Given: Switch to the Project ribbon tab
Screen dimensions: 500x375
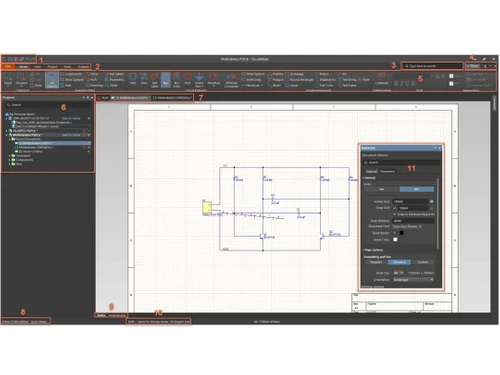Looking at the screenshot, I should point(52,66).
